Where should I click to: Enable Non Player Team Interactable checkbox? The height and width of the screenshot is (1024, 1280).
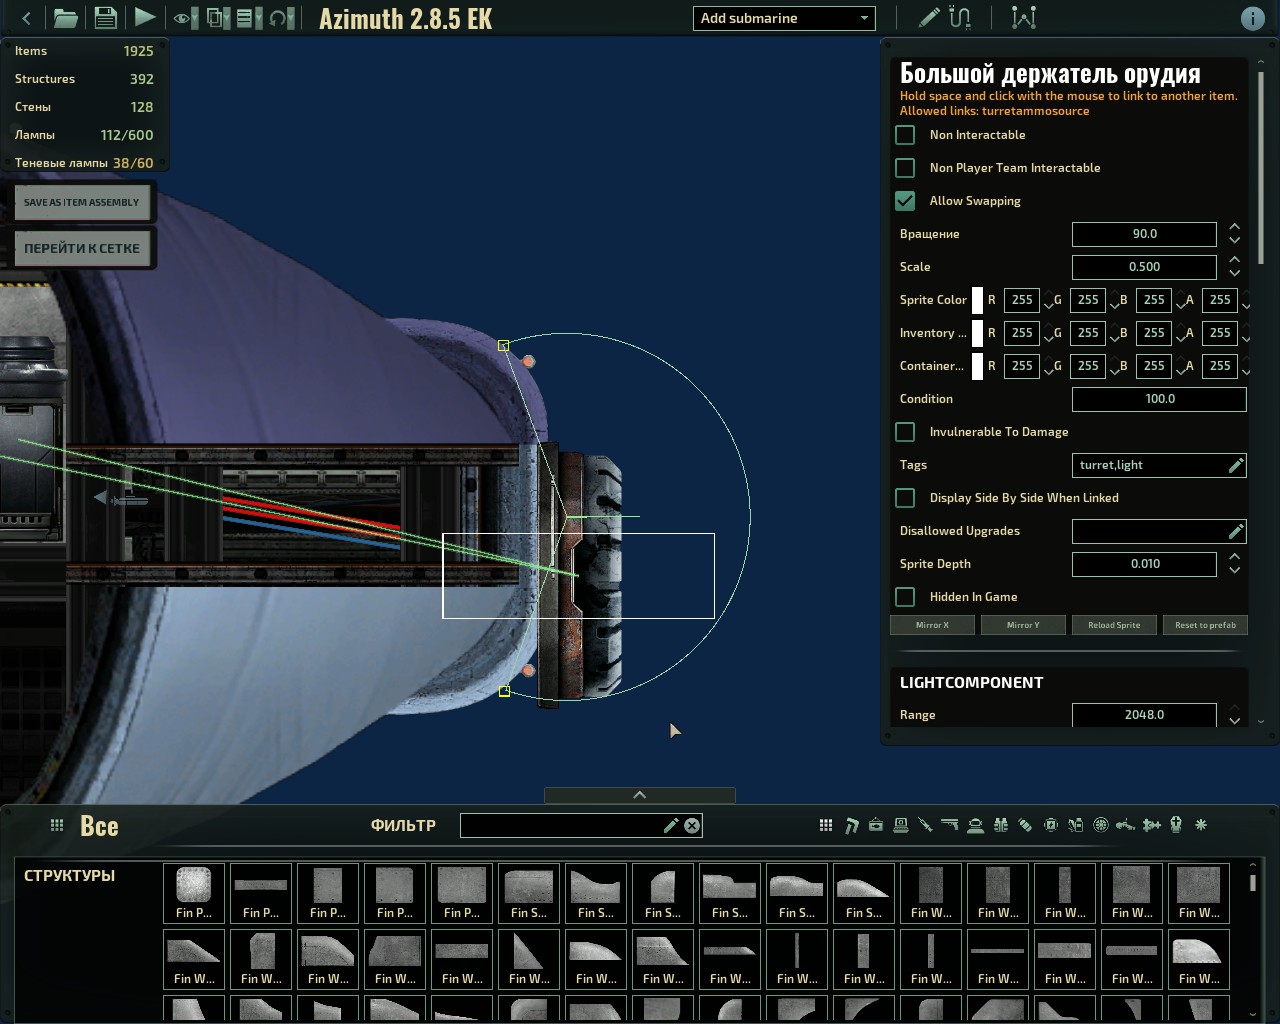(905, 167)
